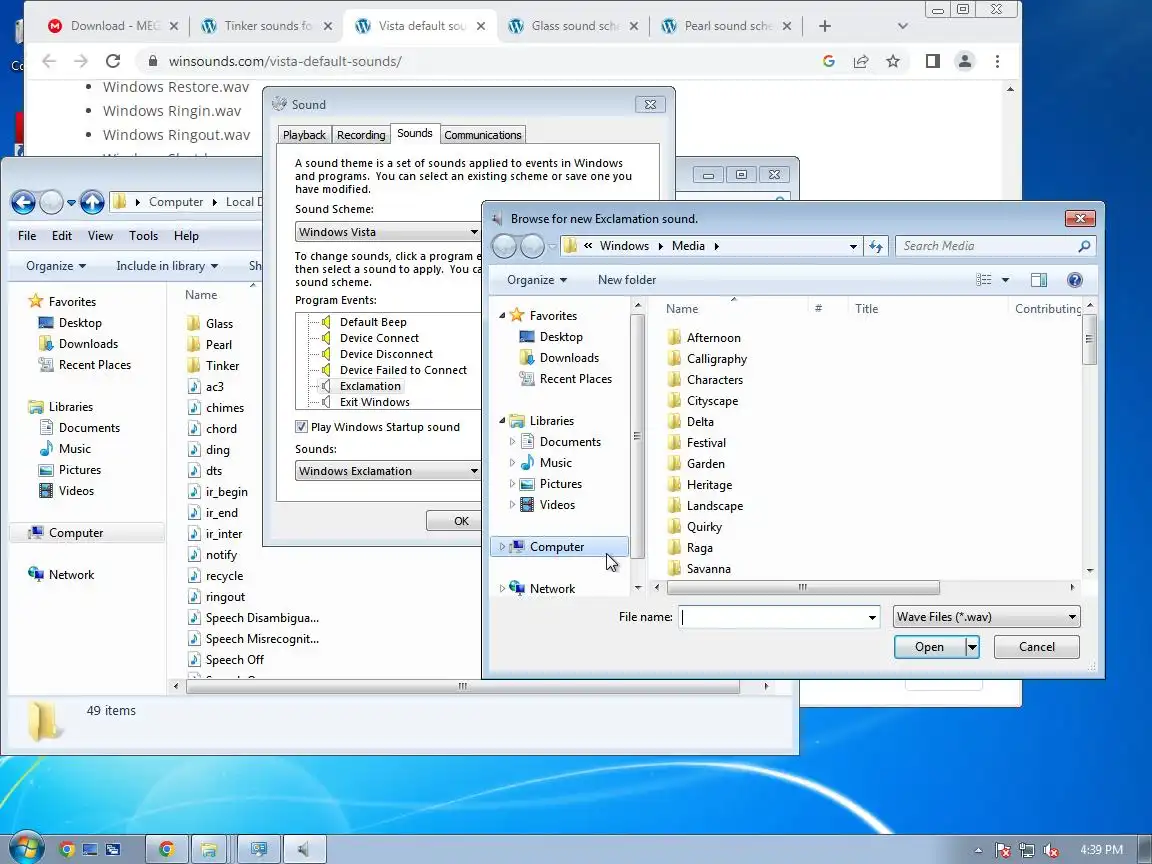Toggle Play Windows Startup sound checkbox
Screen dimensions: 1152x864
click(x=300, y=427)
